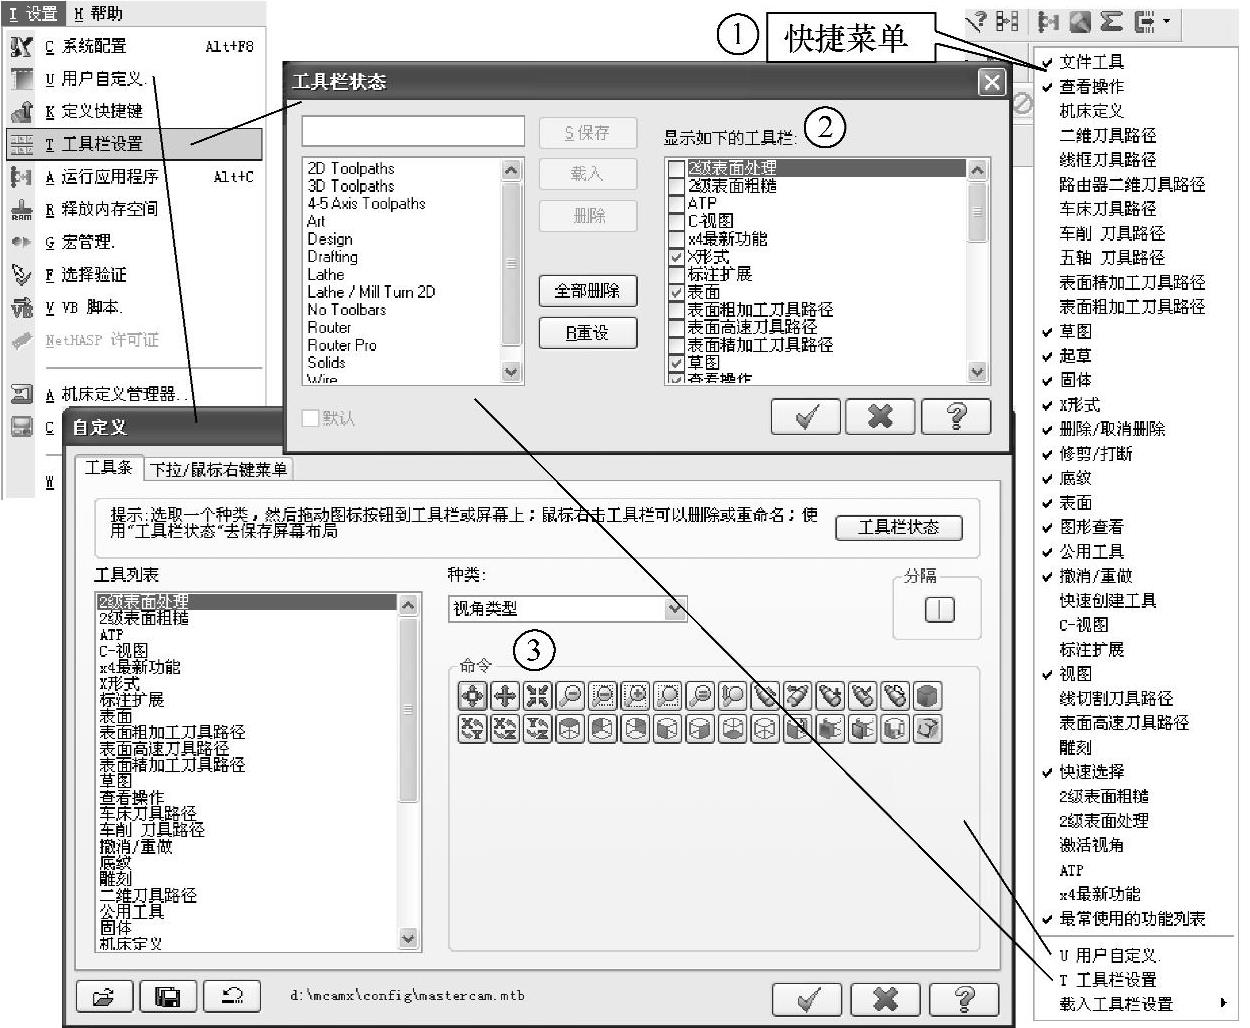Click the solid shaded cube command icon

(927, 696)
